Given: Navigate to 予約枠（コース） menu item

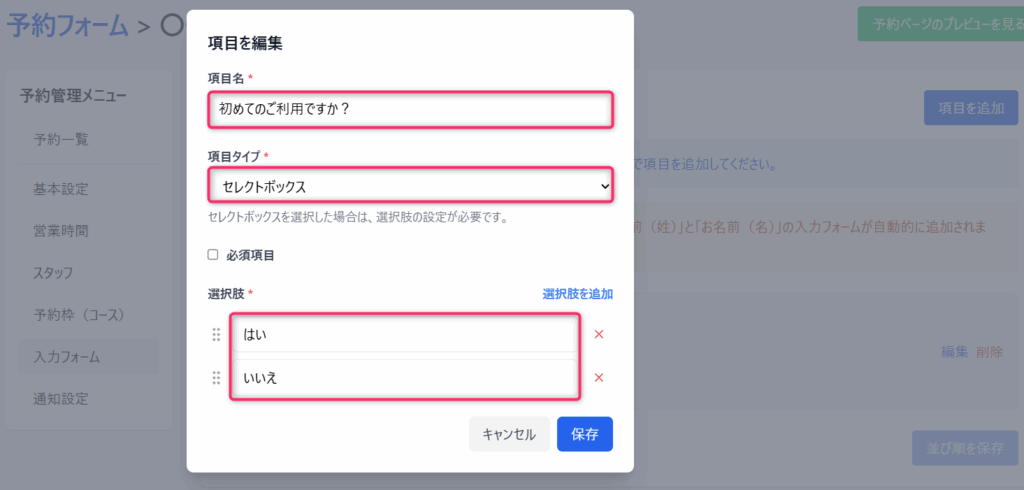Looking at the screenshot, I should point(78,315).
